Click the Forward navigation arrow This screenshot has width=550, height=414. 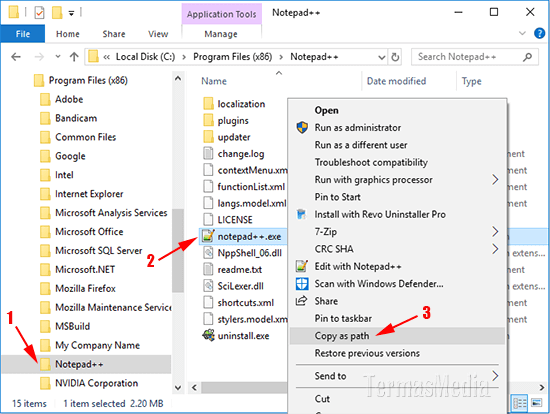point(39,57)
